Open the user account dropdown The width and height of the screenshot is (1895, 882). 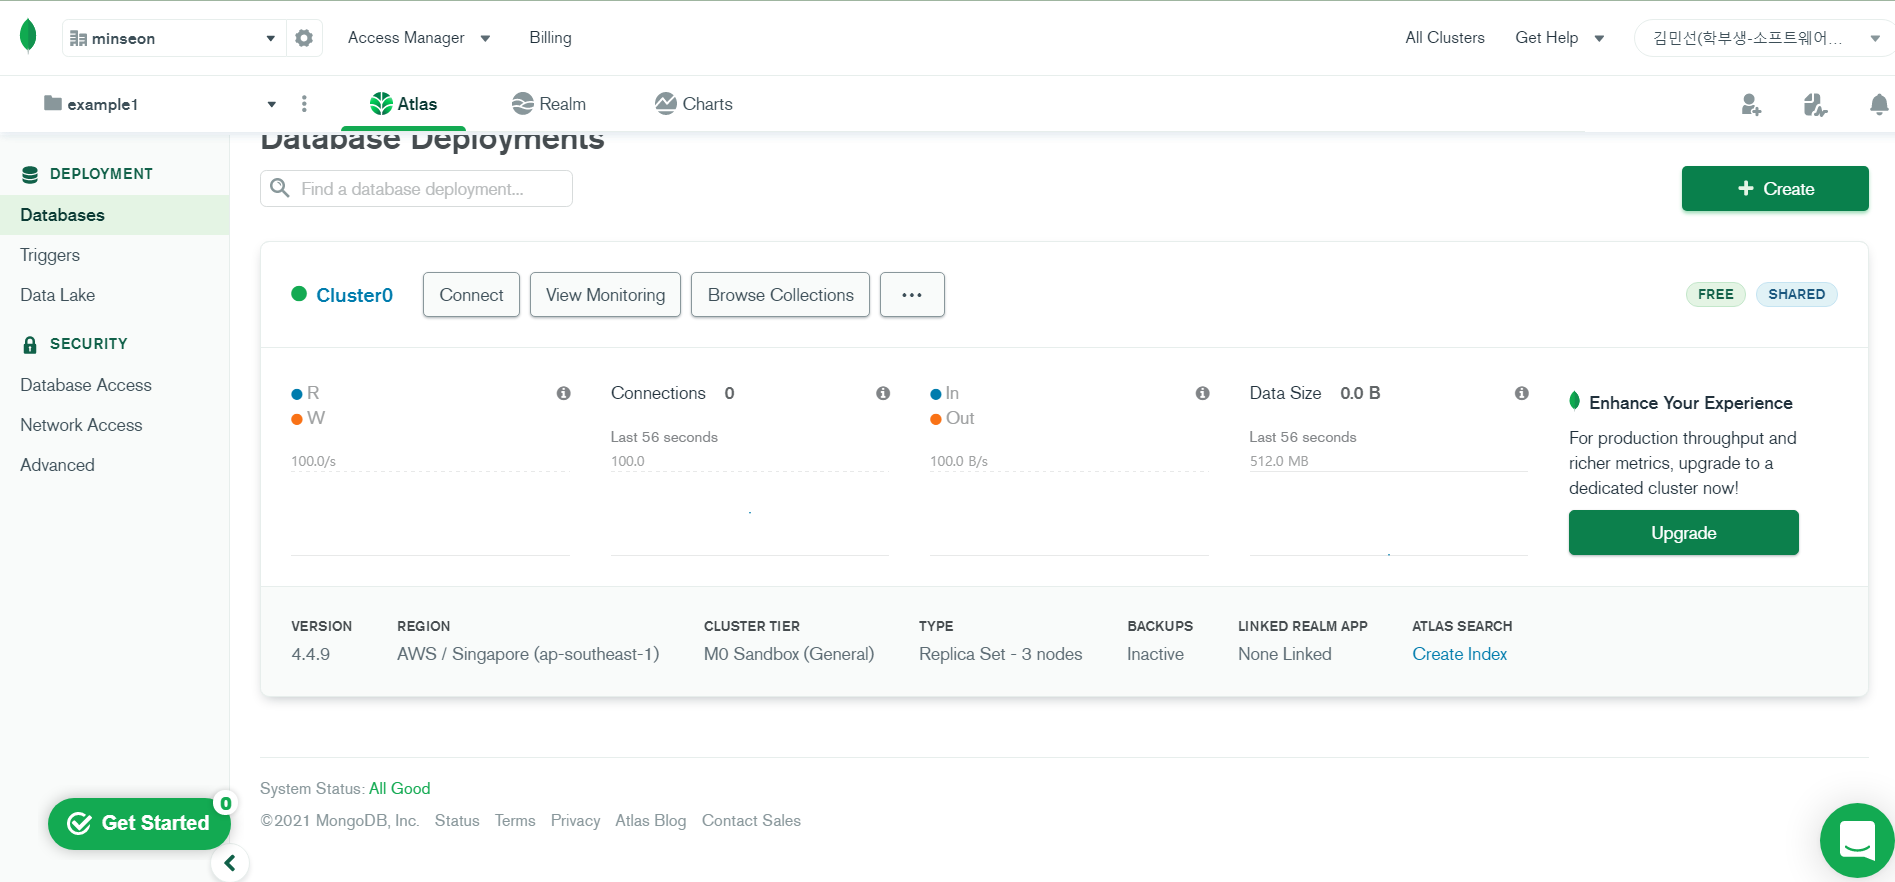click(1765, 38)
